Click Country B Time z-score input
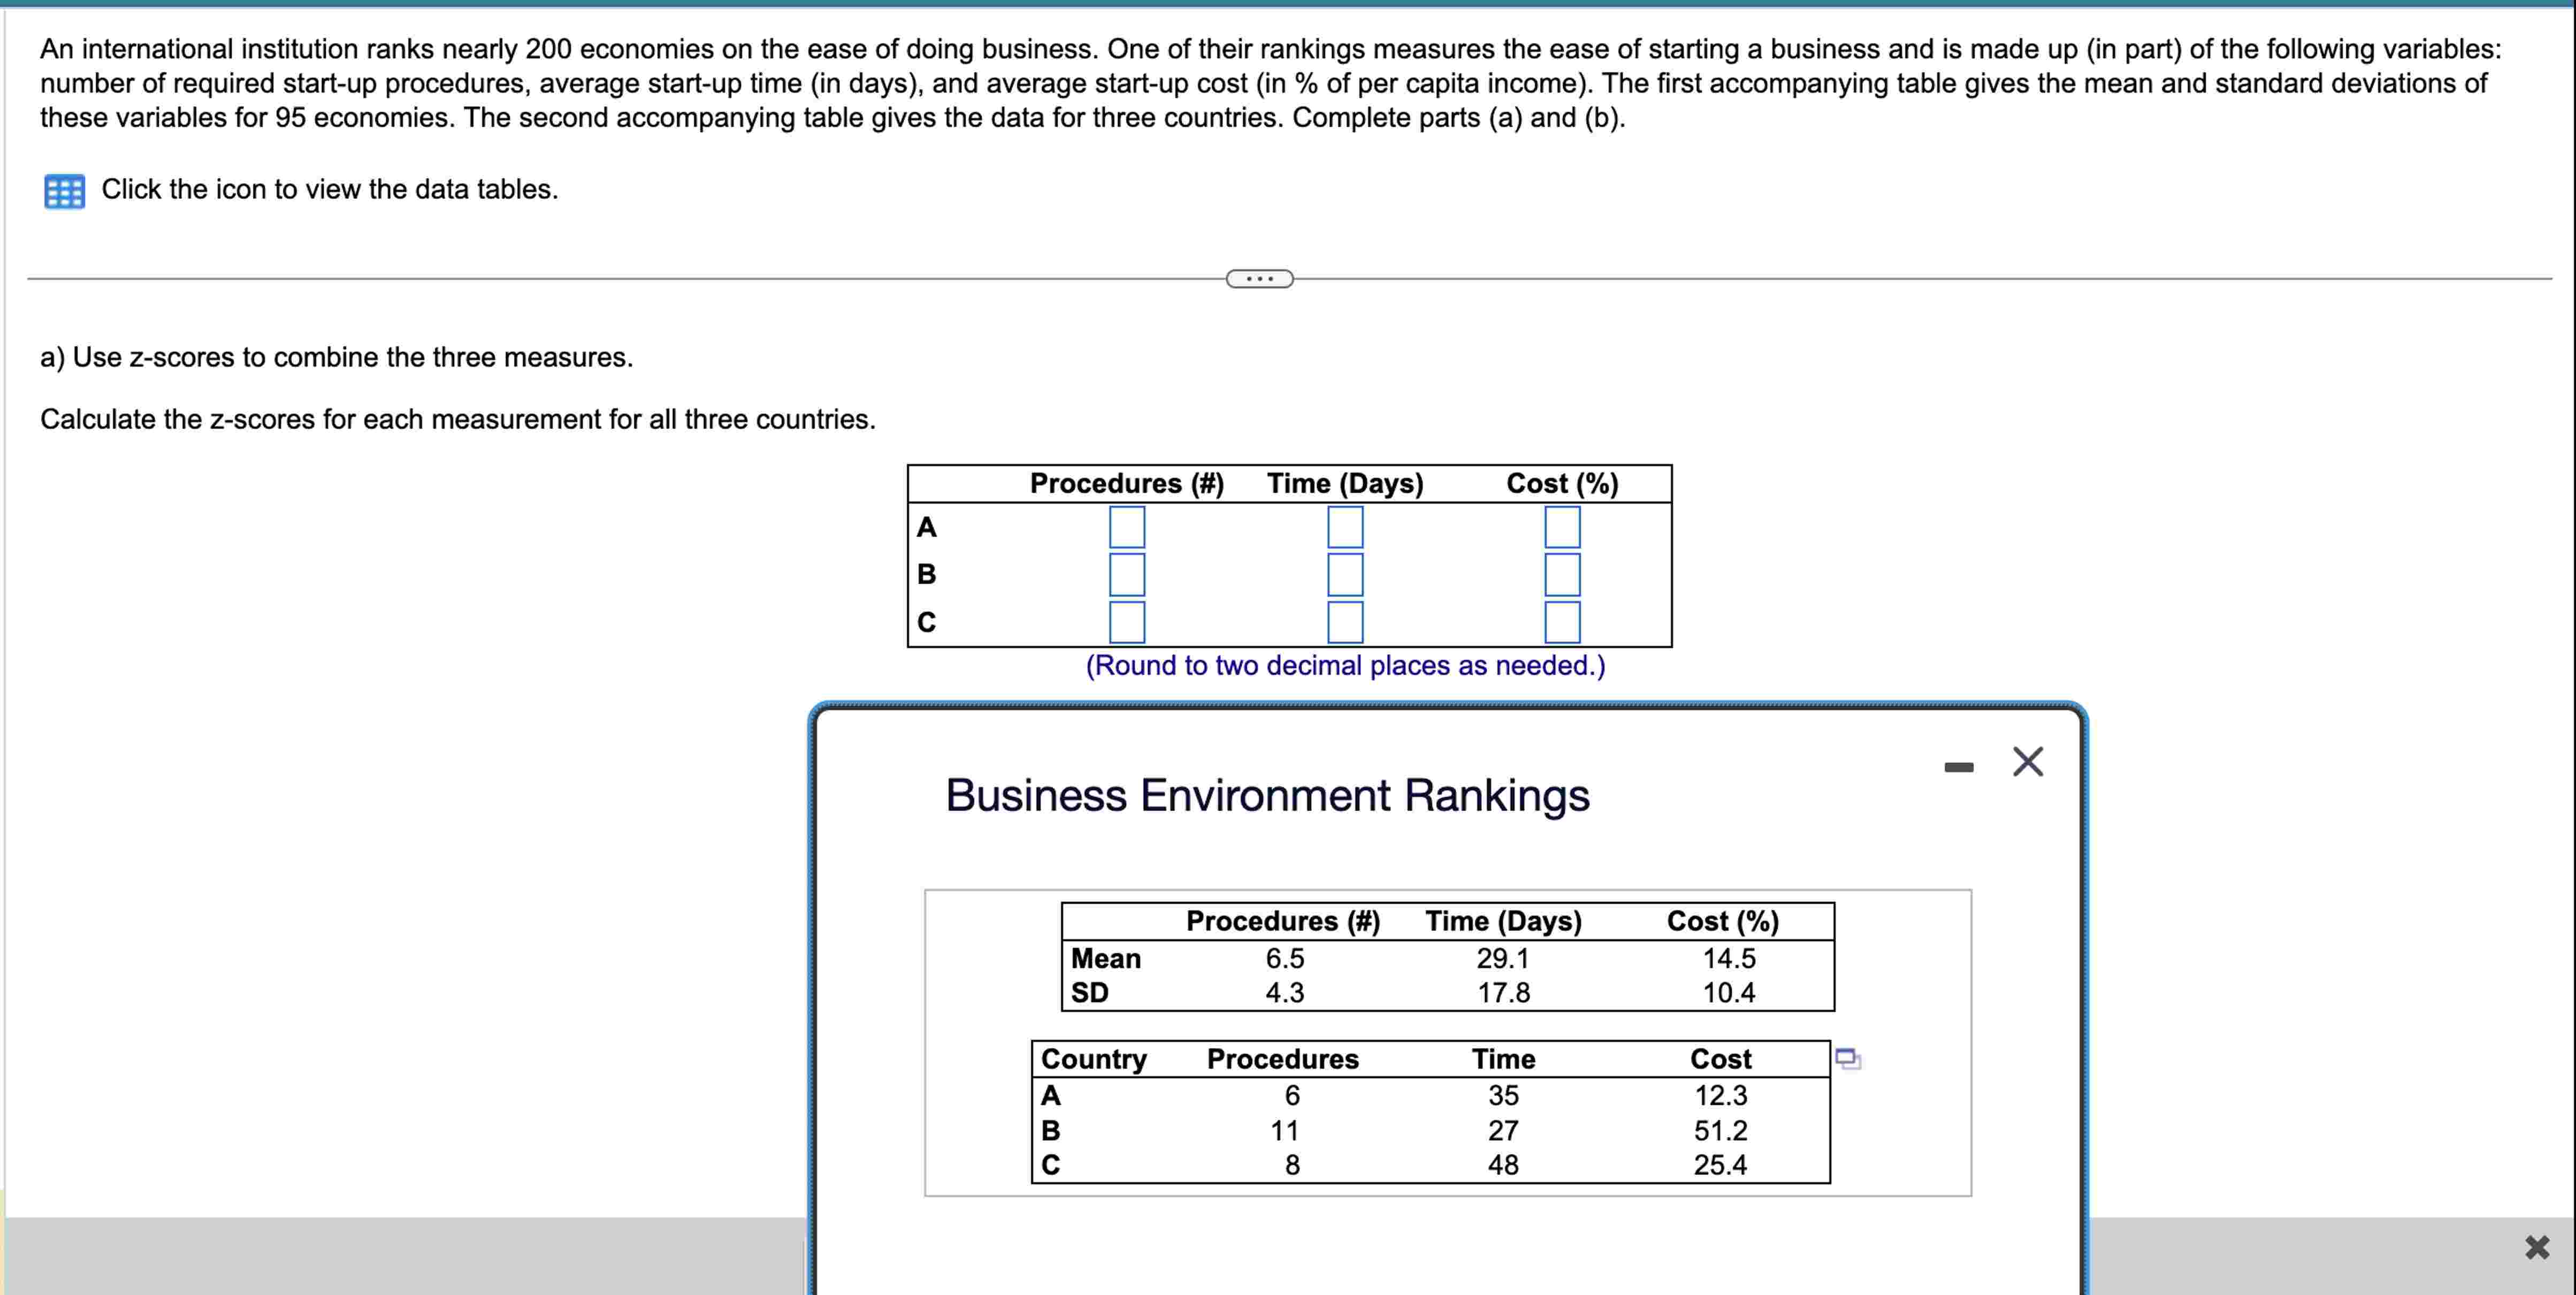 tap(1344, 575)
